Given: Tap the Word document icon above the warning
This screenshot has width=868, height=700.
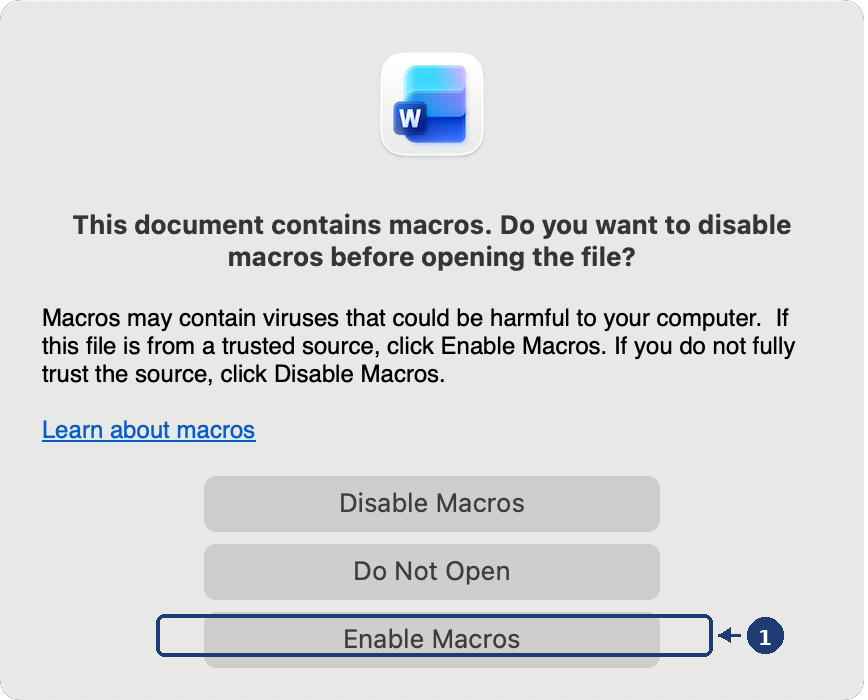Looking at the screenshot, I should 431,104.
